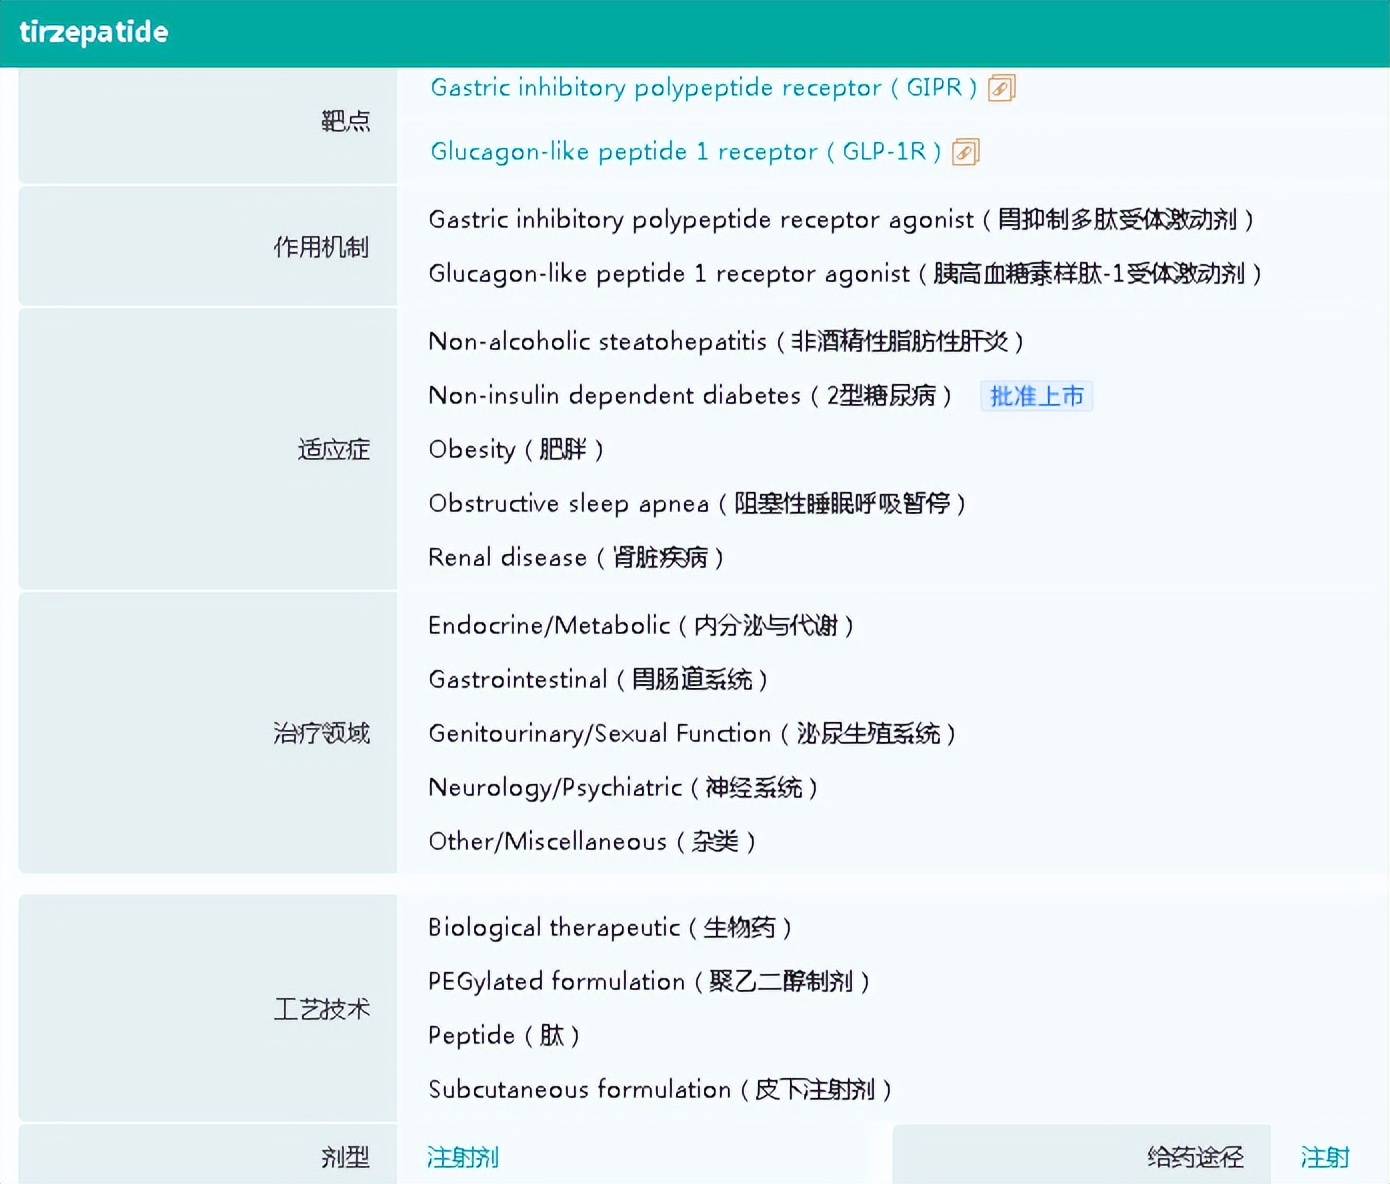
Task: Click the Peptide technology entry
Action: [x=504, y=1035]
